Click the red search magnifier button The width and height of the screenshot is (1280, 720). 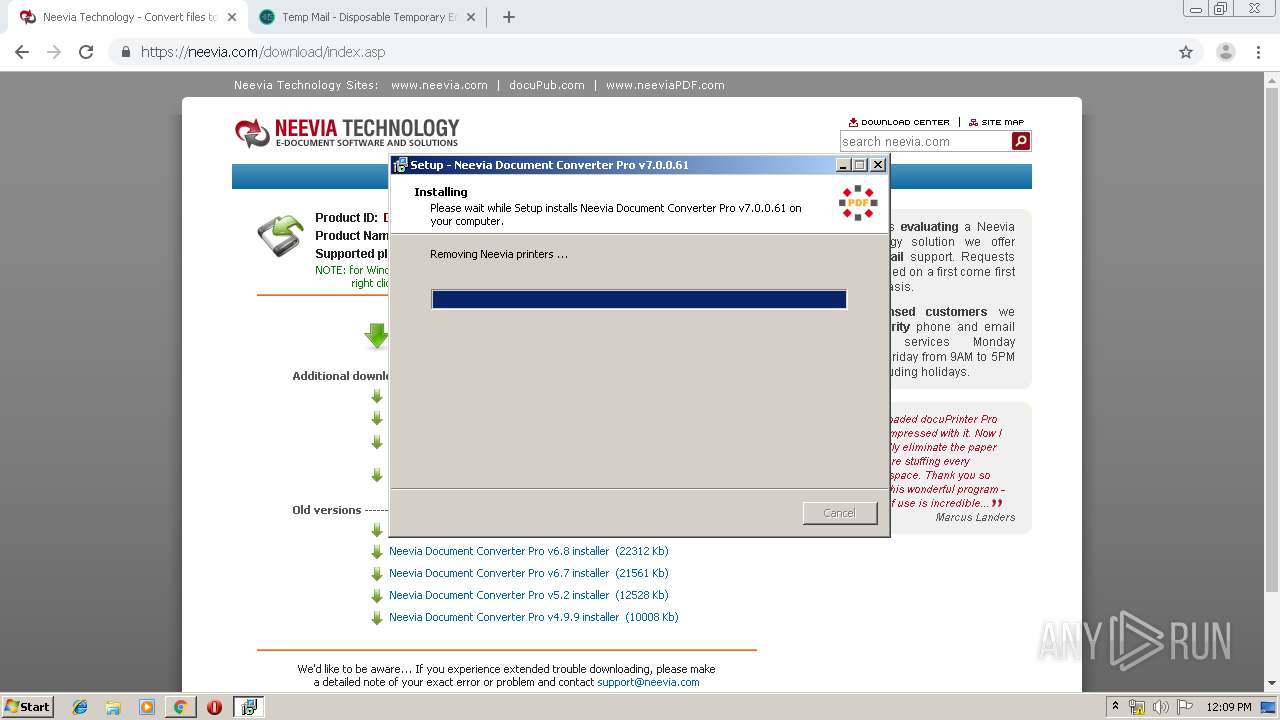(x=1021, y=141)
